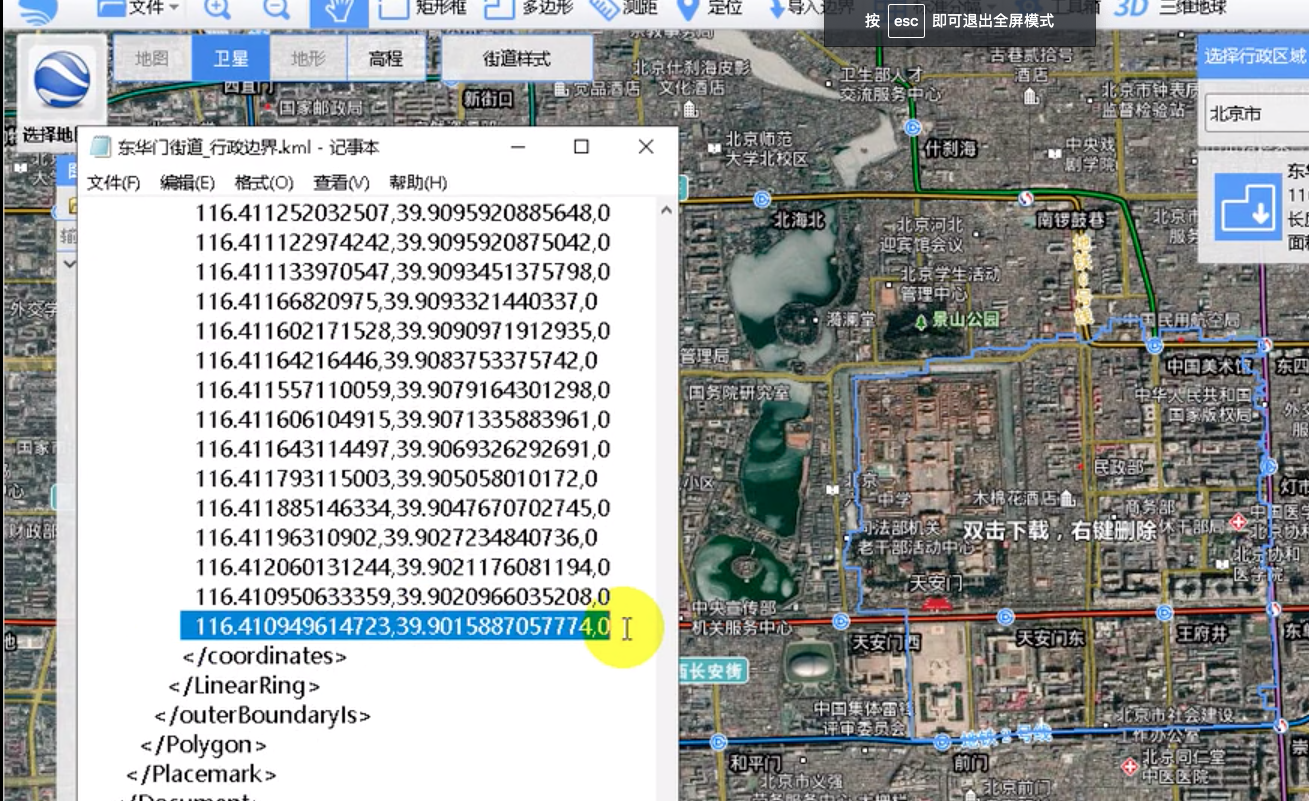Click the 前门 subway station marker
This screenshot has height=801, width=1309.
click(x=941, y=742)
